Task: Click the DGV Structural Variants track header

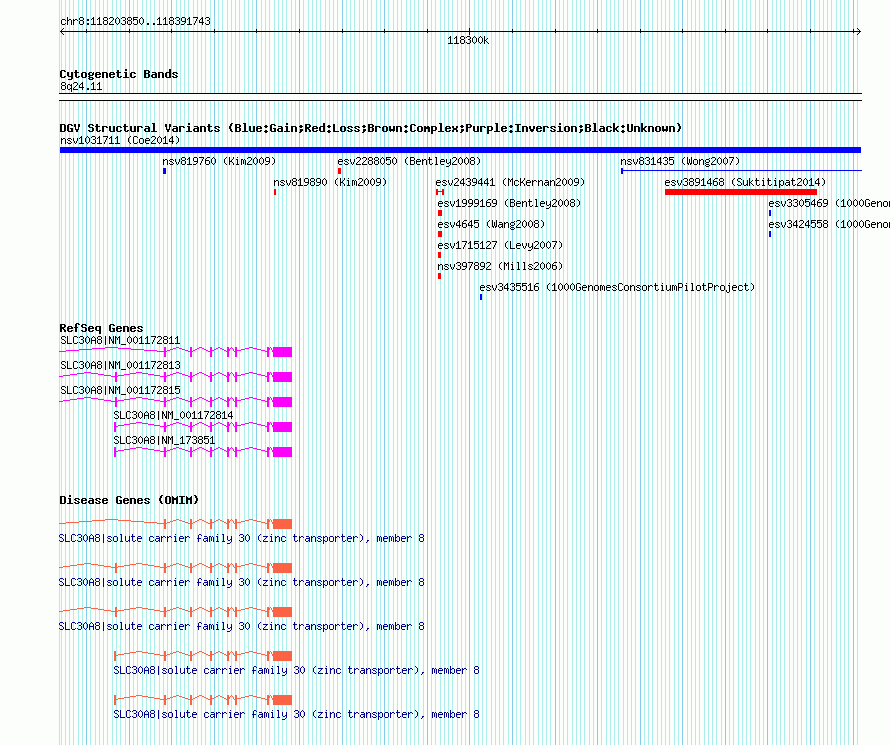Action: pos(370,128)
